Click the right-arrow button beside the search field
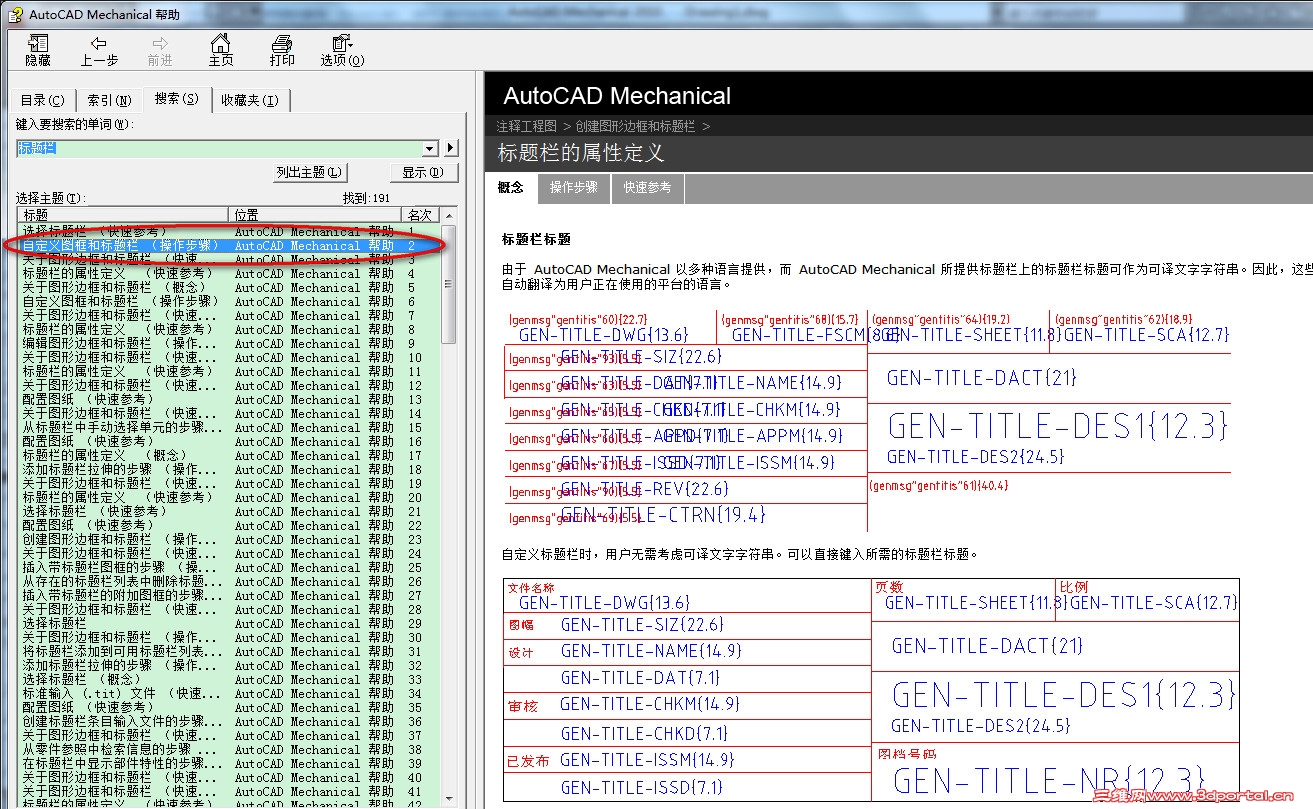The width and height of the screenshot is (1313, 809). point(451,148)
